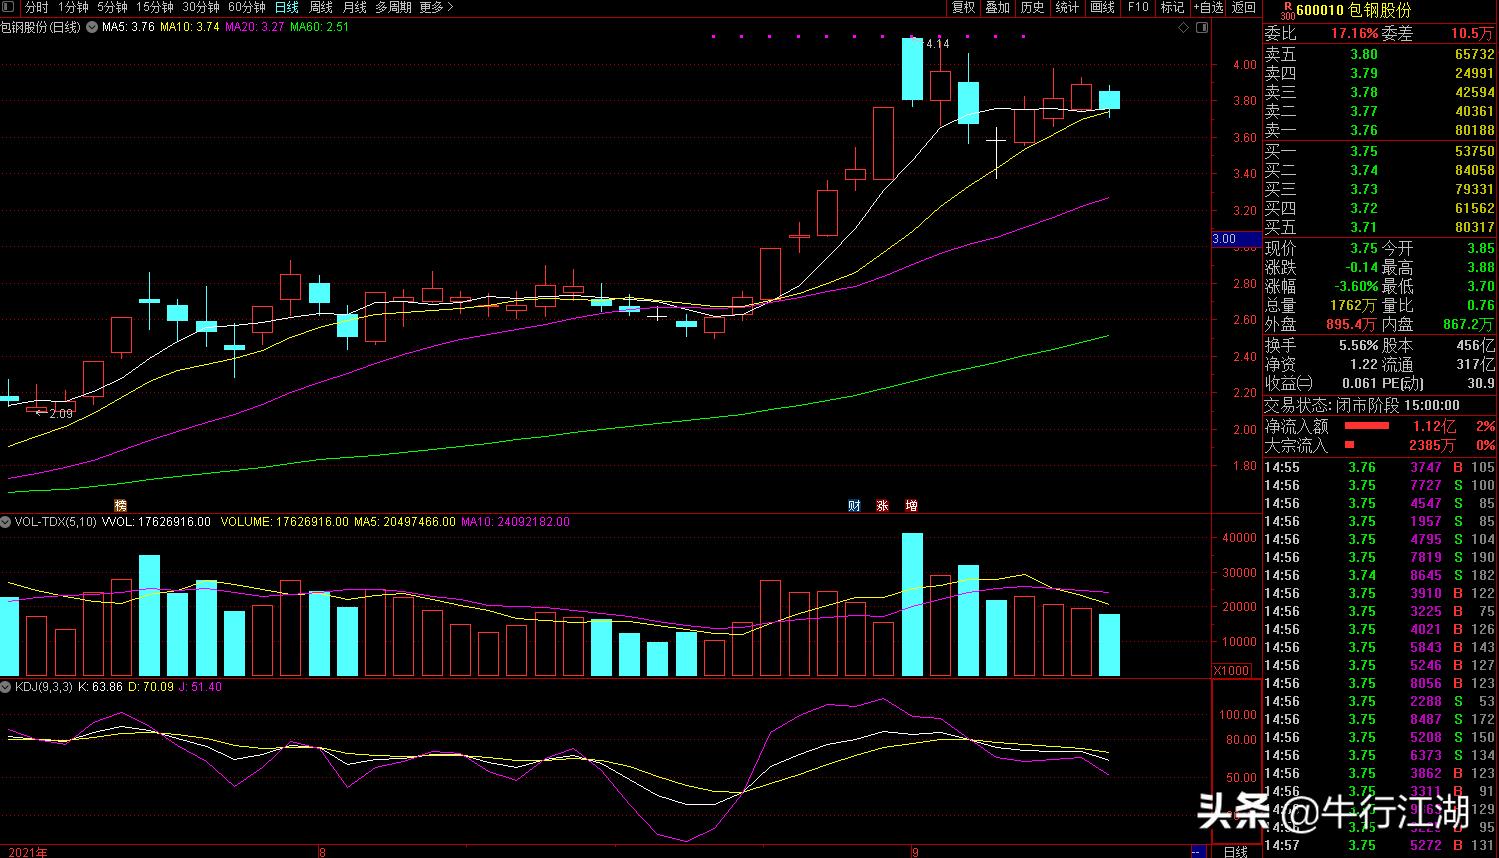Click the panel layout icon at top-left

(x=9, y=7)
